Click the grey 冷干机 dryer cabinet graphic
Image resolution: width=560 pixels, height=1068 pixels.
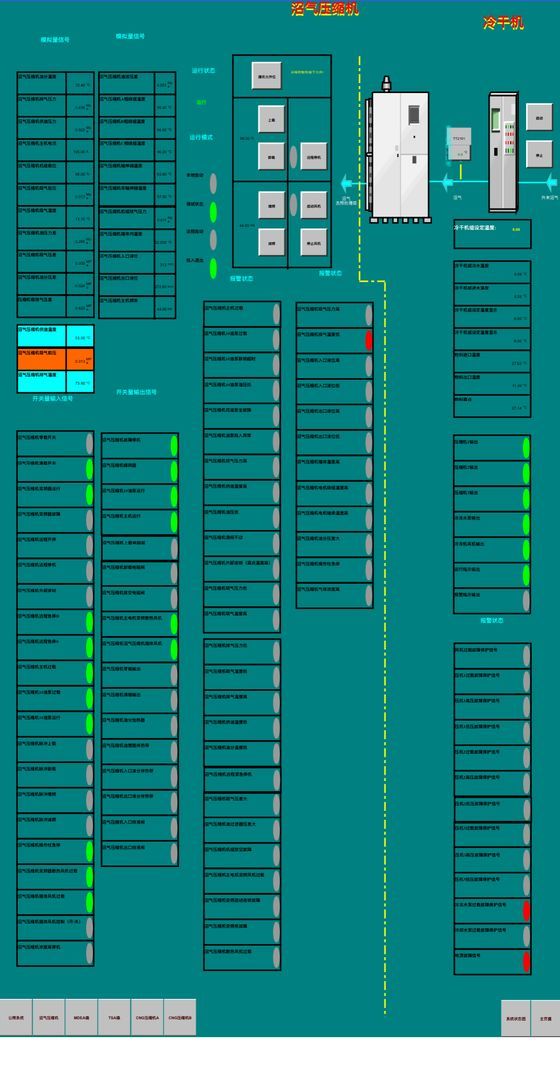503,153
